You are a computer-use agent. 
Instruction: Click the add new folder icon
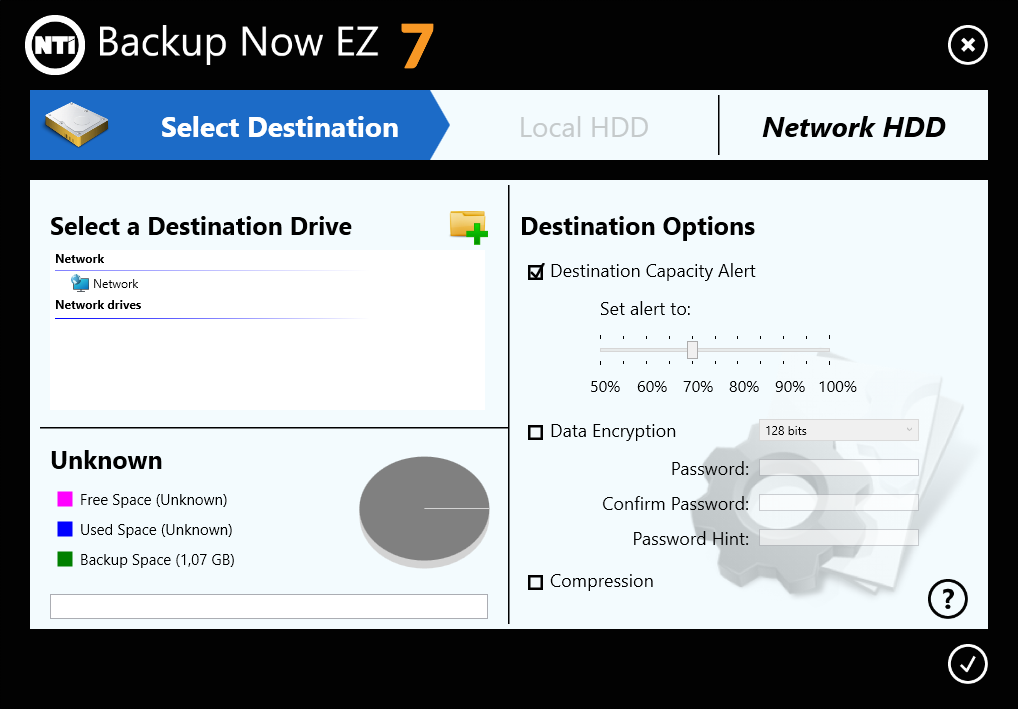pyautogui.click(x=468, y=227)
